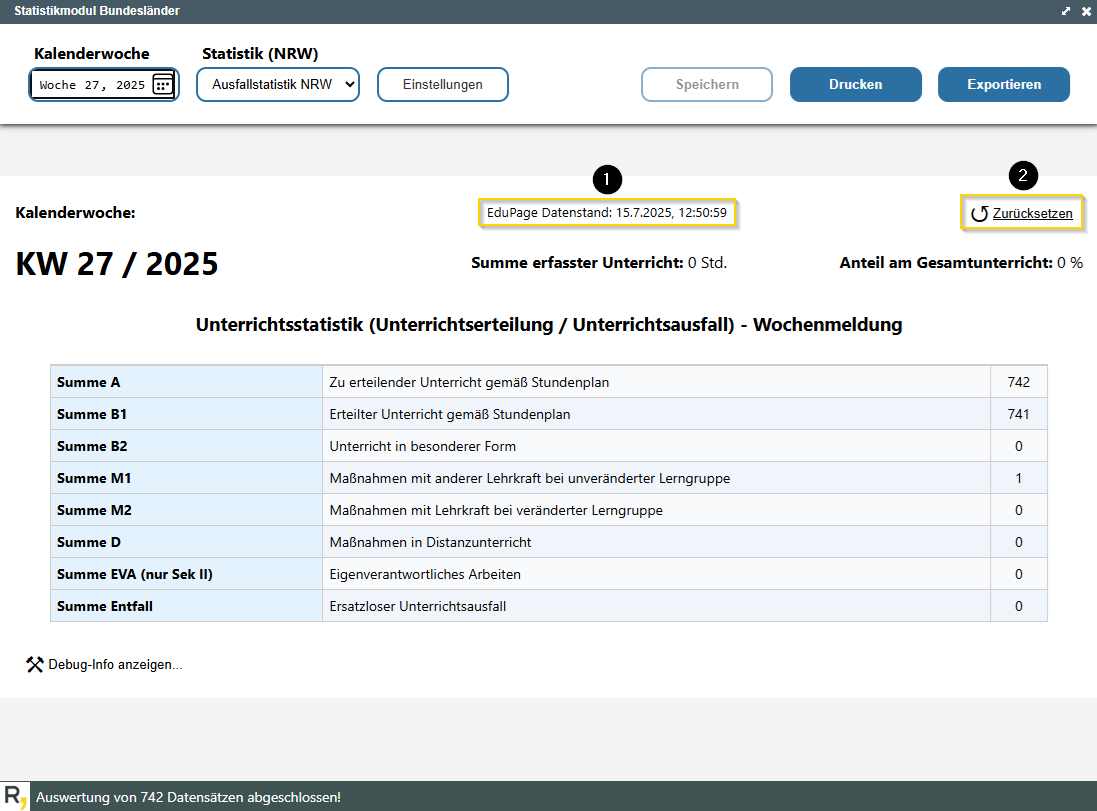Click the Summe B1 row label
This screenshot has height=811, width=1097.
[x=92, y=414]
